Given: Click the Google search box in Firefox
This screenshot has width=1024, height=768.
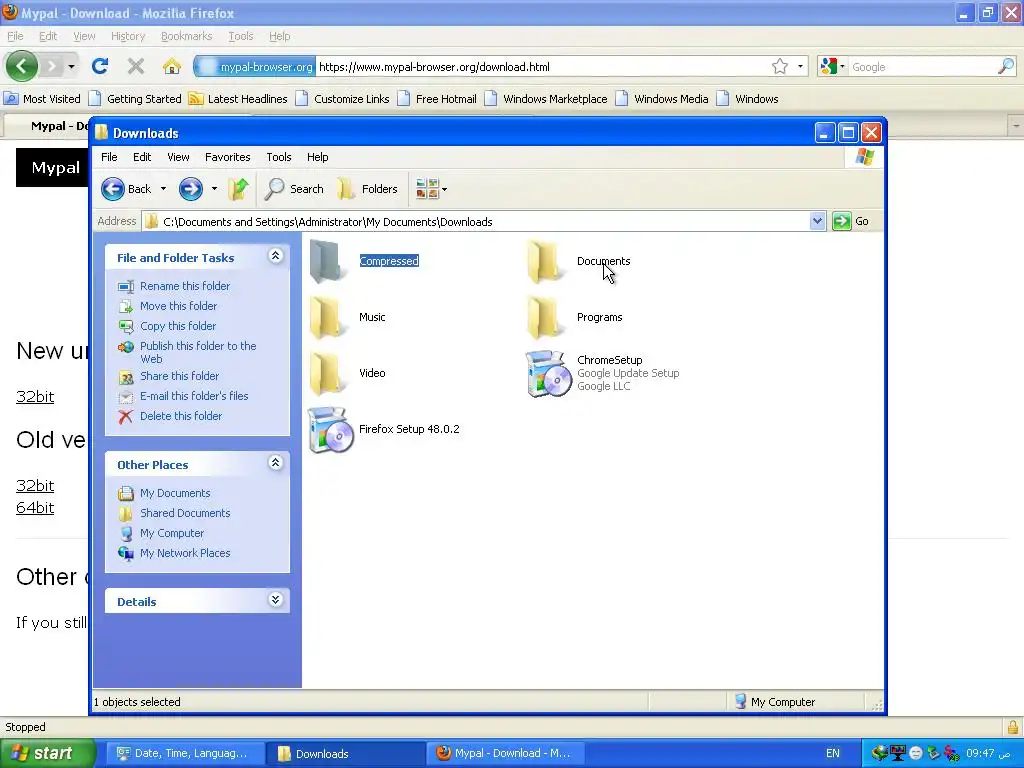Looking at the screenshot, I should click(921, 67).
